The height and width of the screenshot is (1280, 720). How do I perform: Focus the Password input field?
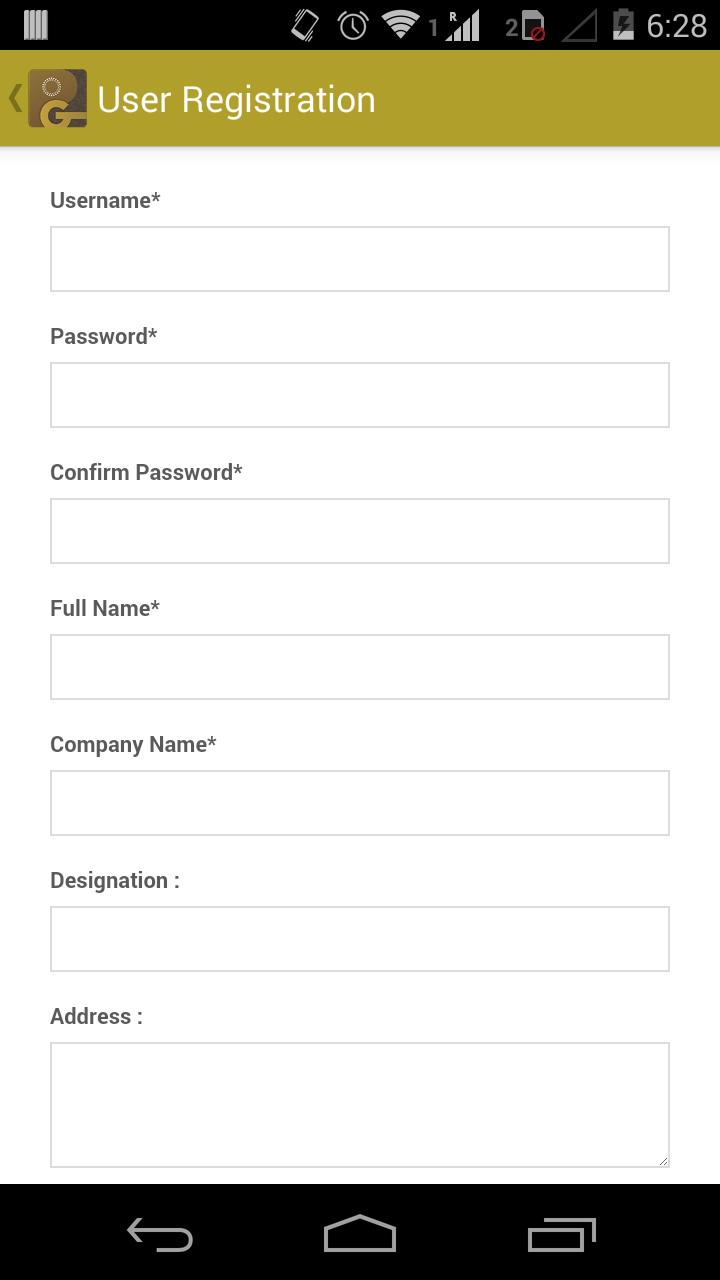tap(360, 395)
